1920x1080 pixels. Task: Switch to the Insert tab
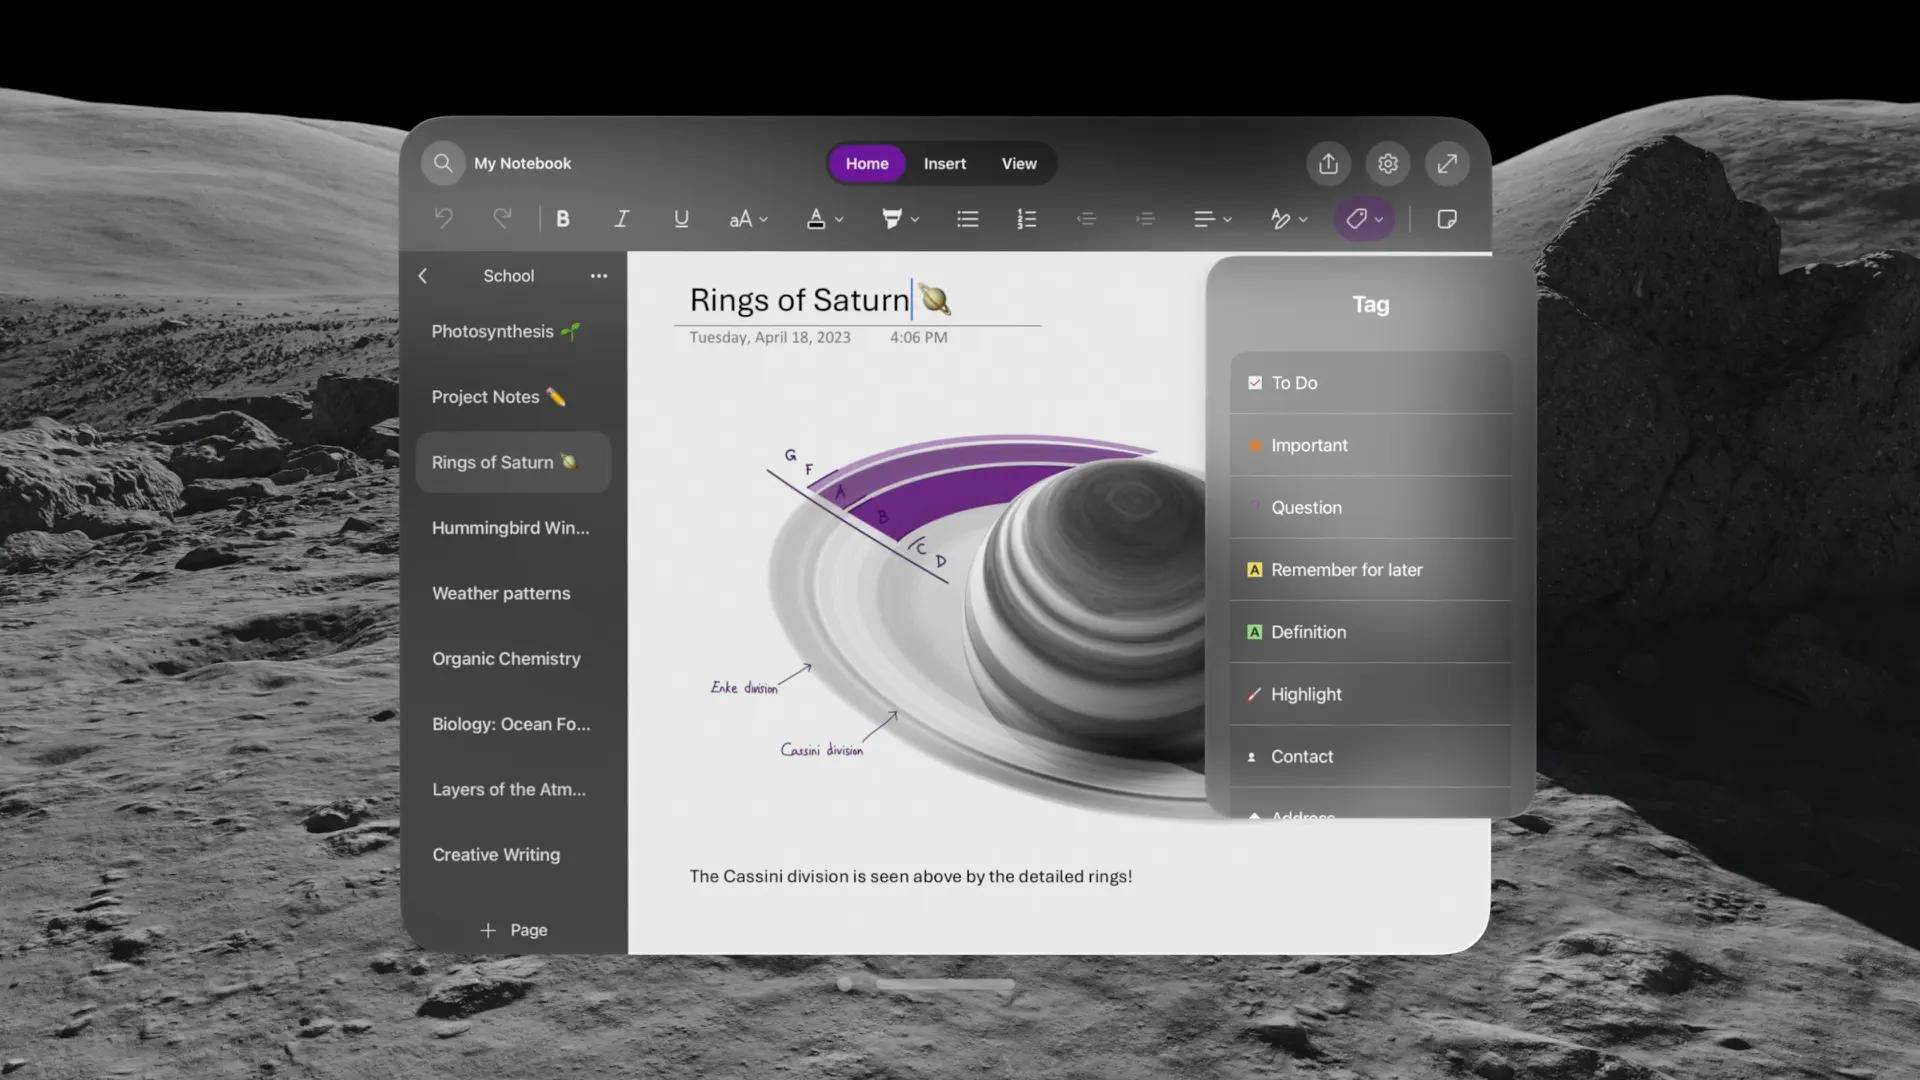coord(945,163)
